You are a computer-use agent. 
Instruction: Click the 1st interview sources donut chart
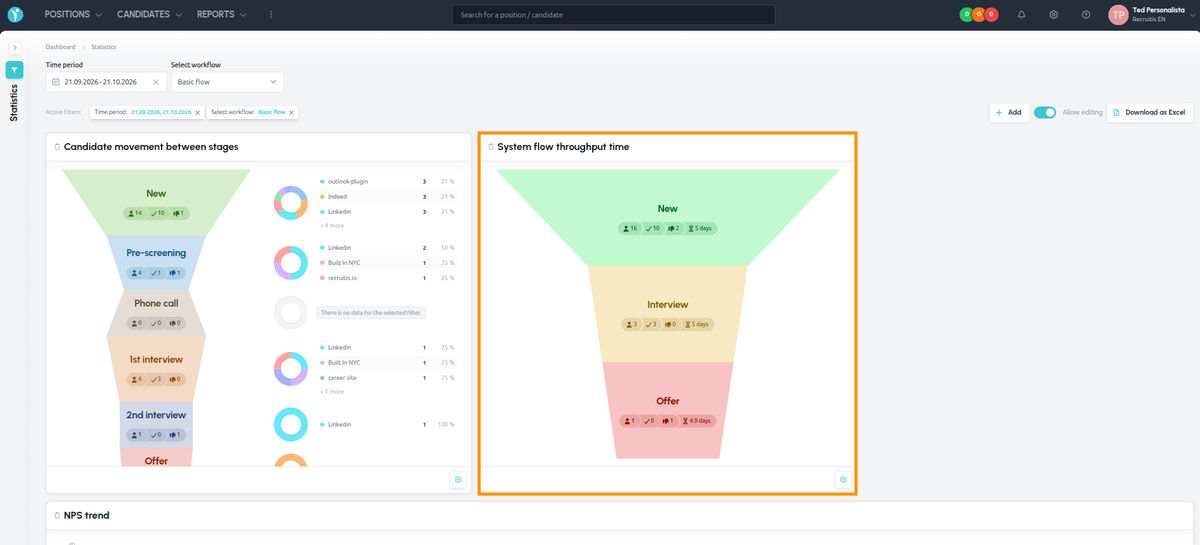(x=291, y=369)
